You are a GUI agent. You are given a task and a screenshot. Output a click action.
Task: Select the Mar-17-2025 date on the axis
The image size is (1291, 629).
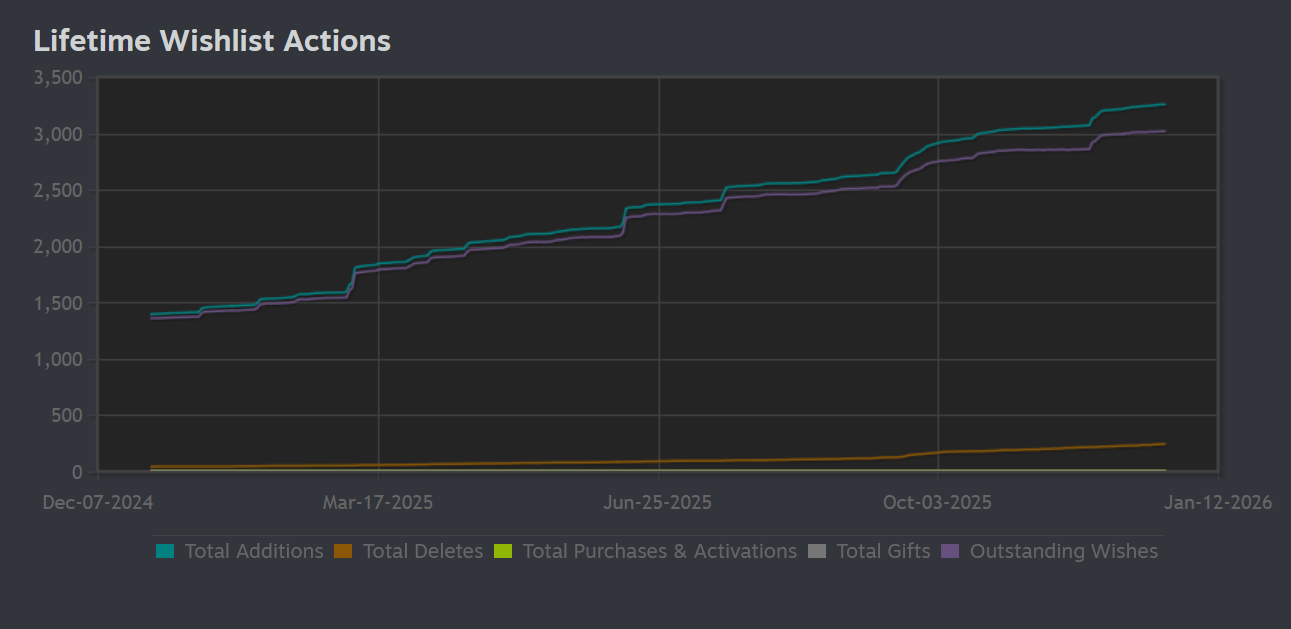(x=378, y=502)
